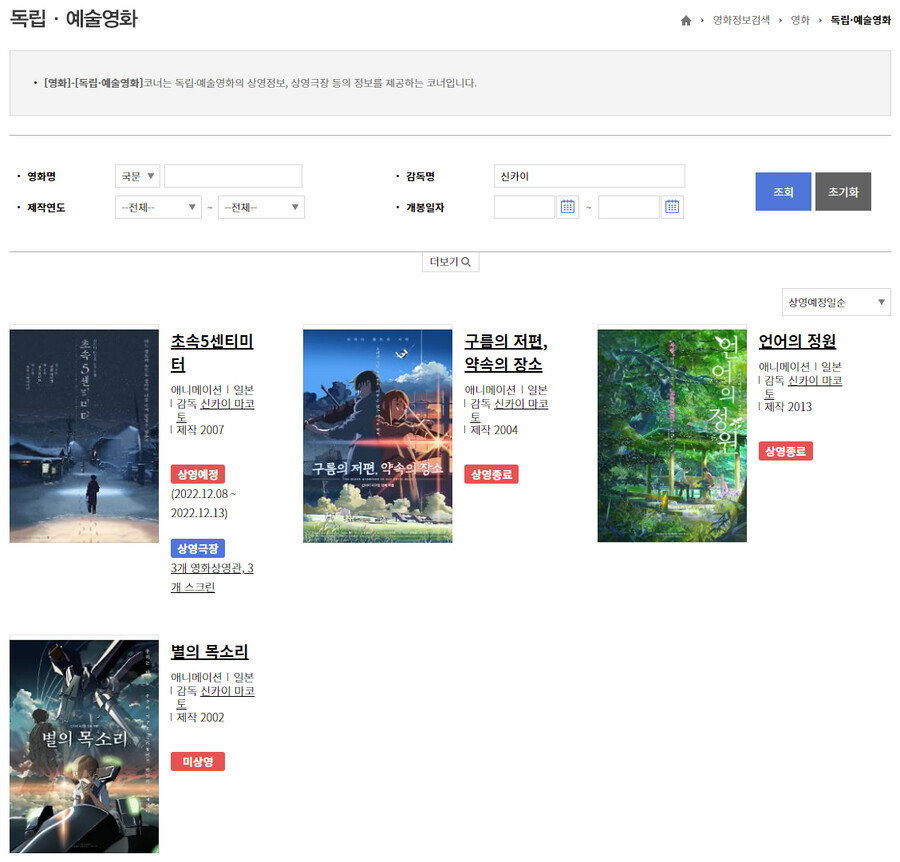Go to the home icon in breadcrumb
Screen dimensions: 900x862
coord(685,21)
